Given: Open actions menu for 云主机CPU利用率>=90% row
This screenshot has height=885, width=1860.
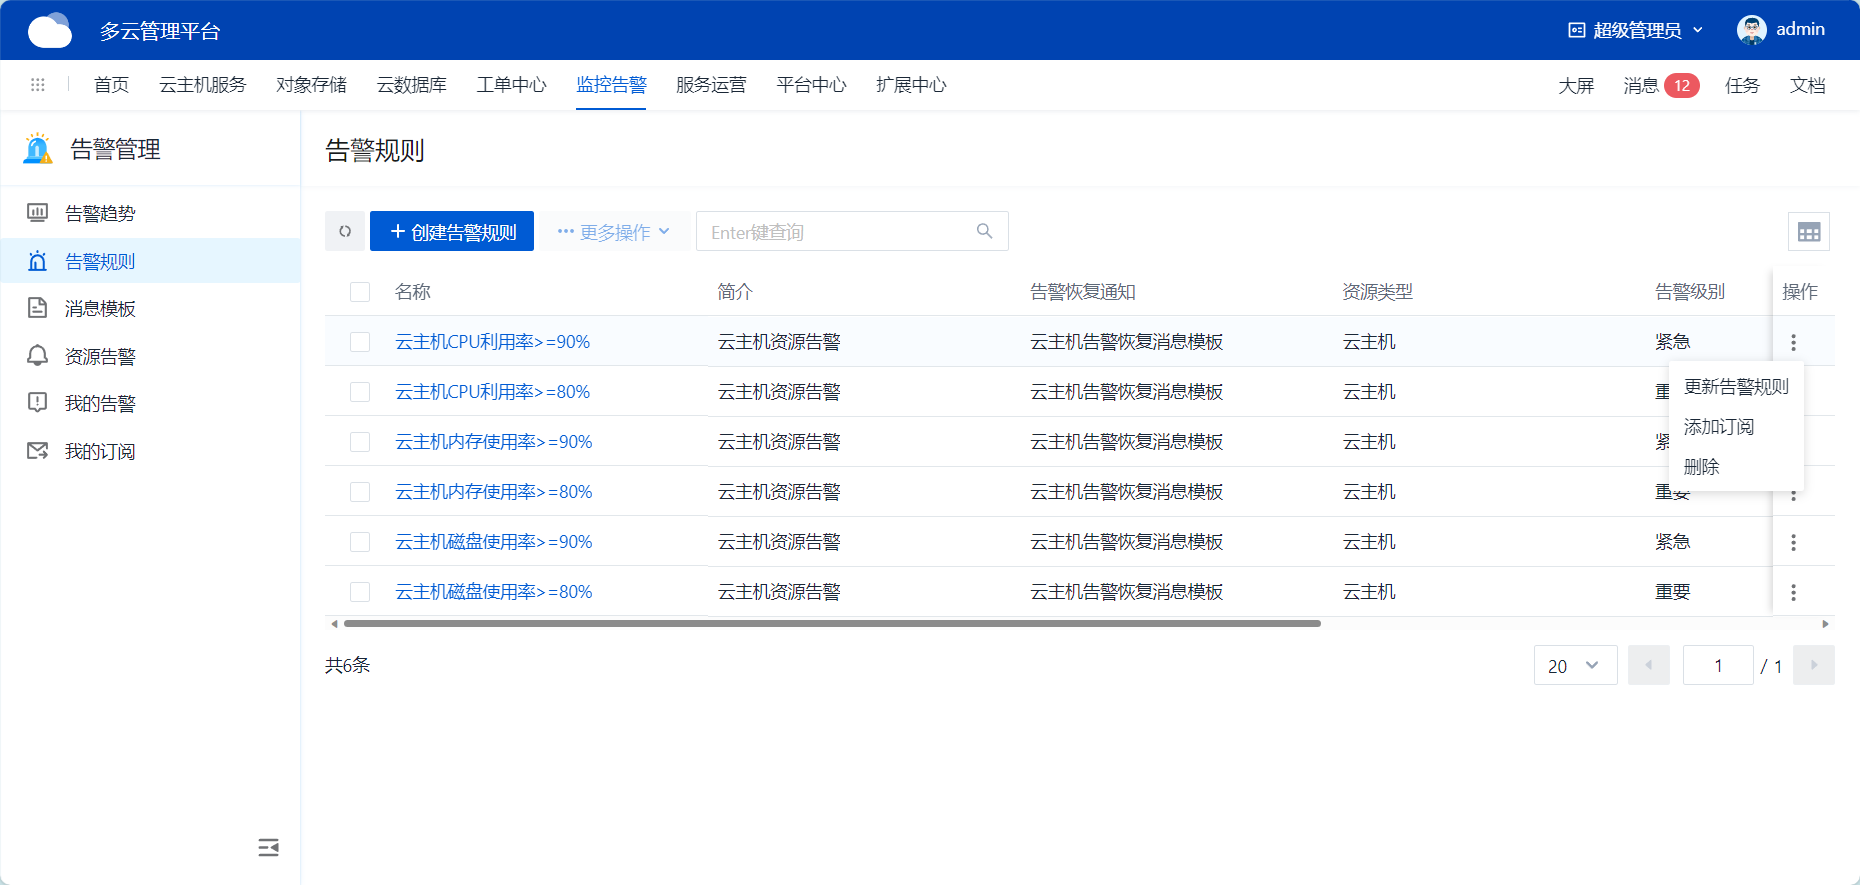Looking at the screenshot, I should pos(1793,342).
